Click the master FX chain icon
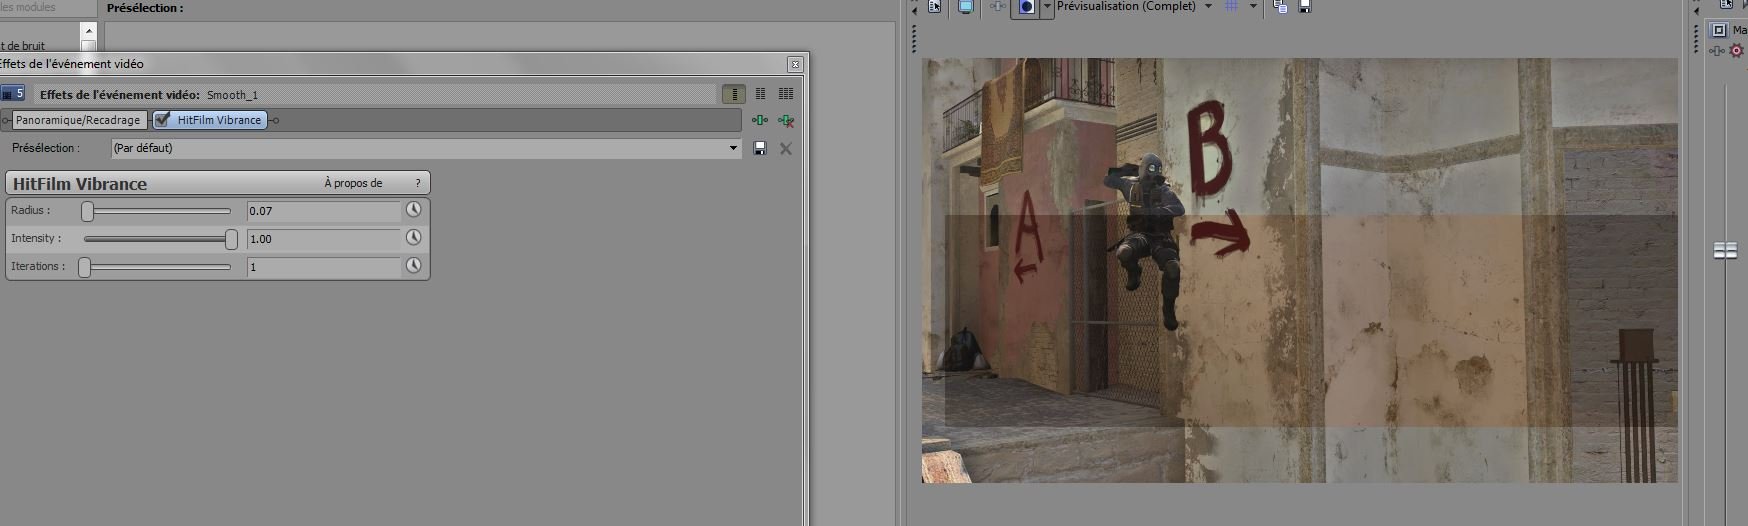The height and width of the screenshot is (526, 1748). [x=1716, y=51]
